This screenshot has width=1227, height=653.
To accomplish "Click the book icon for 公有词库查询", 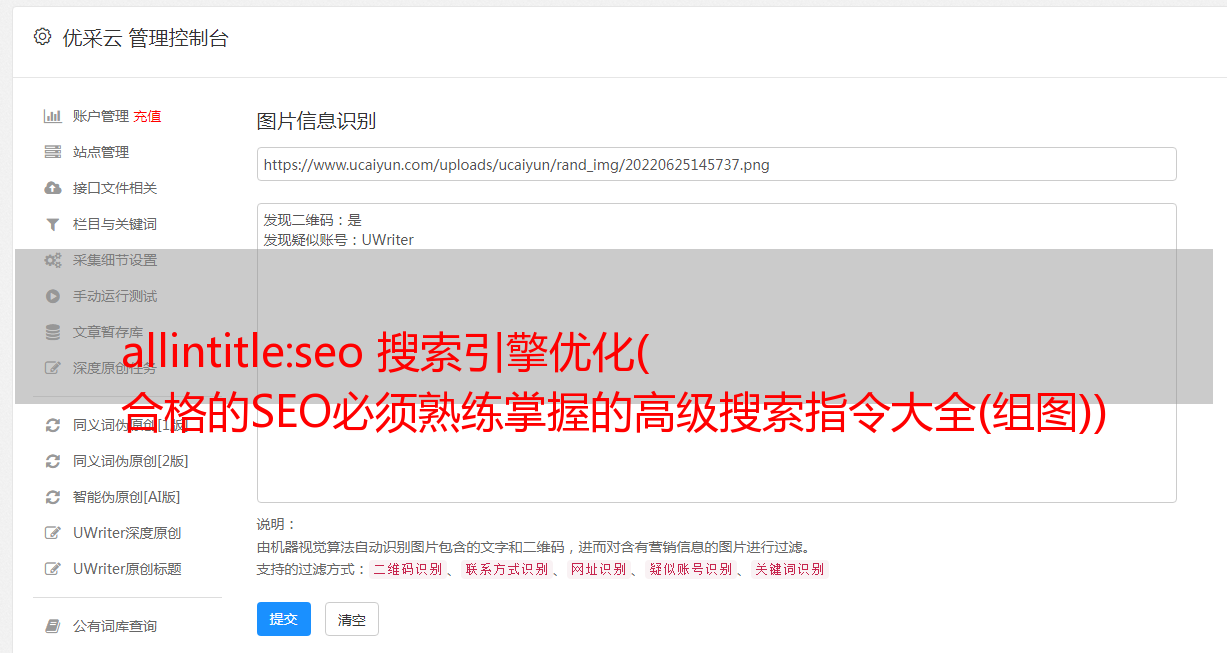I will coord(53,626).
